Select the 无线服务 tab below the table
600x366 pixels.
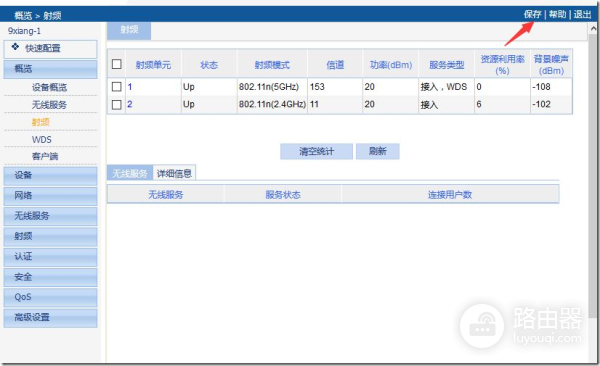coord(130,173)
